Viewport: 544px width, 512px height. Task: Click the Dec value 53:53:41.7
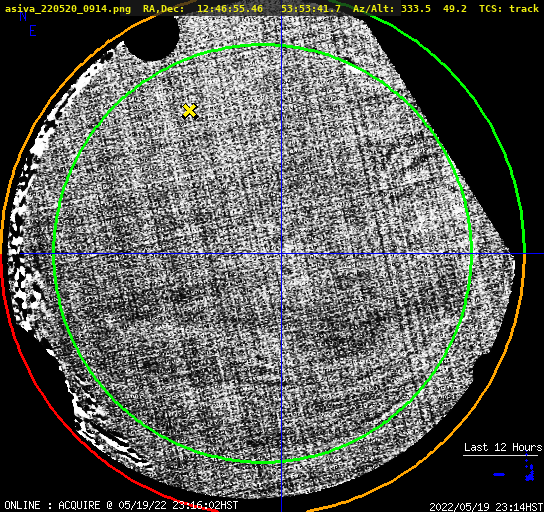pos(311,8)
